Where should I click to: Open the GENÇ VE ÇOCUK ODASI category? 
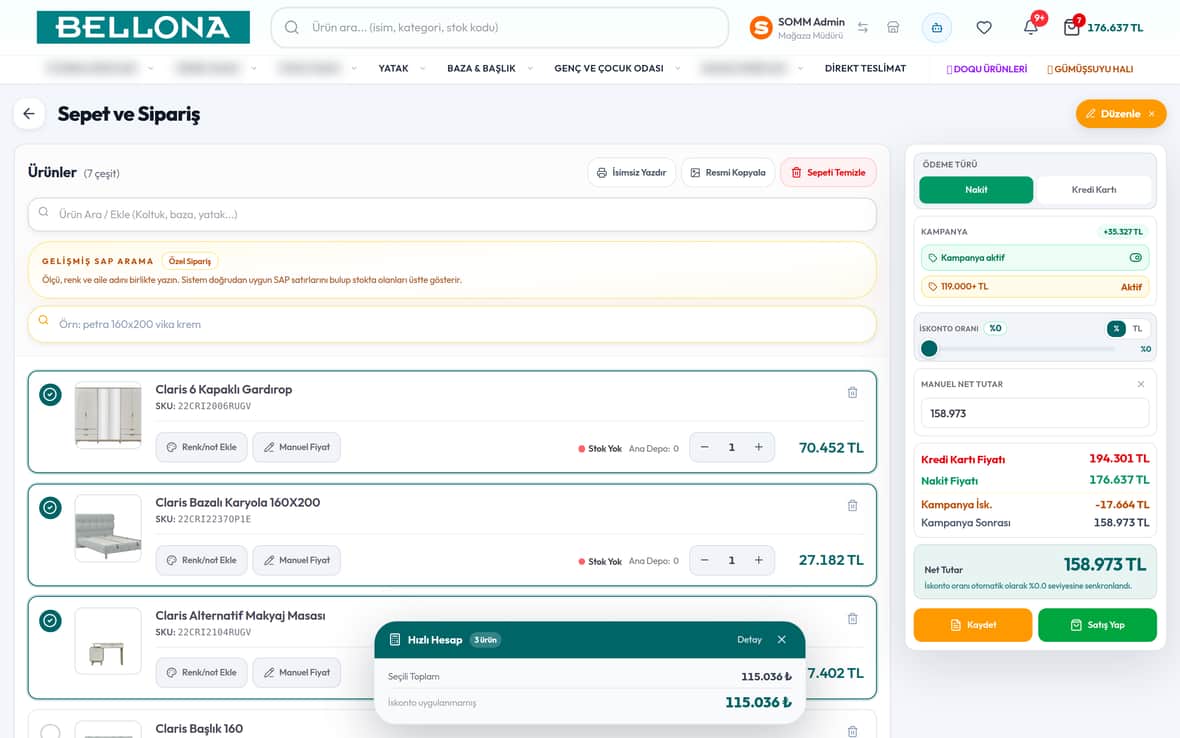coord(609,68)
